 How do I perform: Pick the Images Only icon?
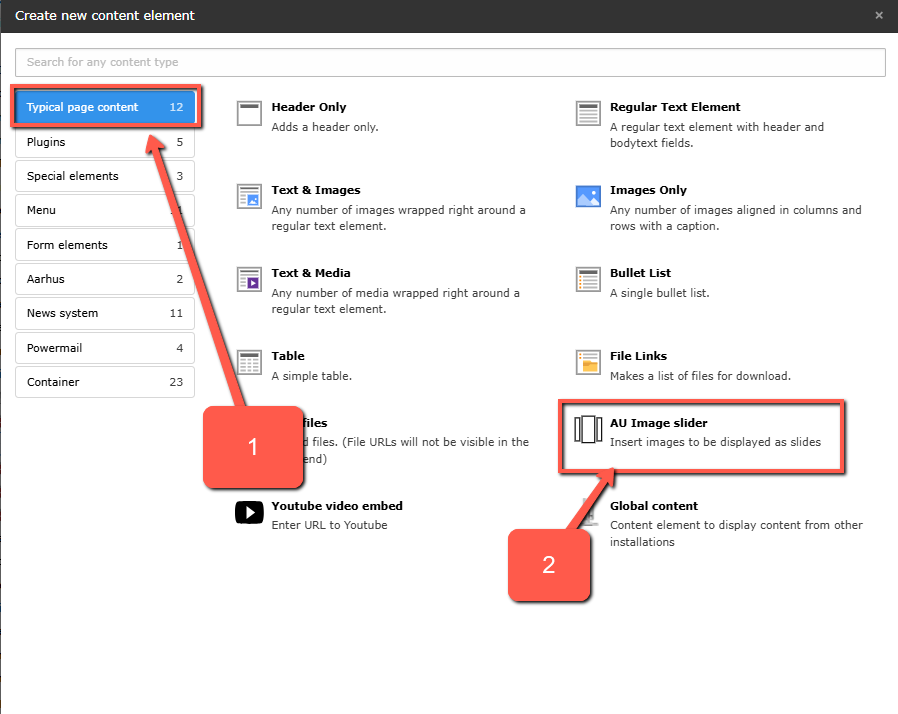tap(588, 197)
